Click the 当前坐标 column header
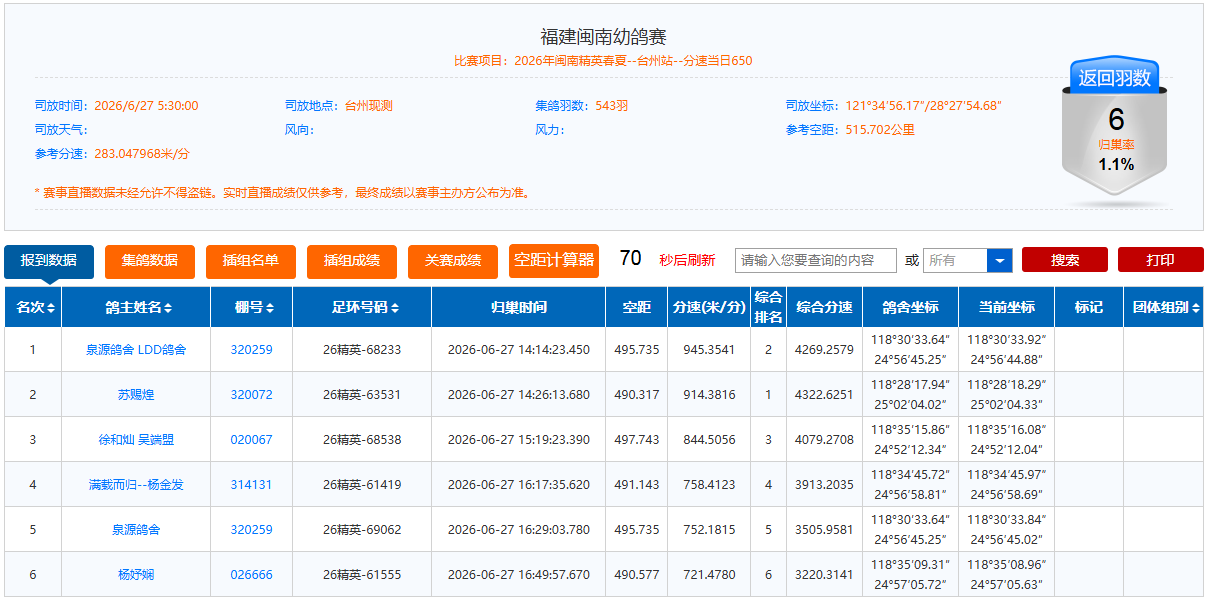This screenshot has width=1209, height=601. [1007, 308]
